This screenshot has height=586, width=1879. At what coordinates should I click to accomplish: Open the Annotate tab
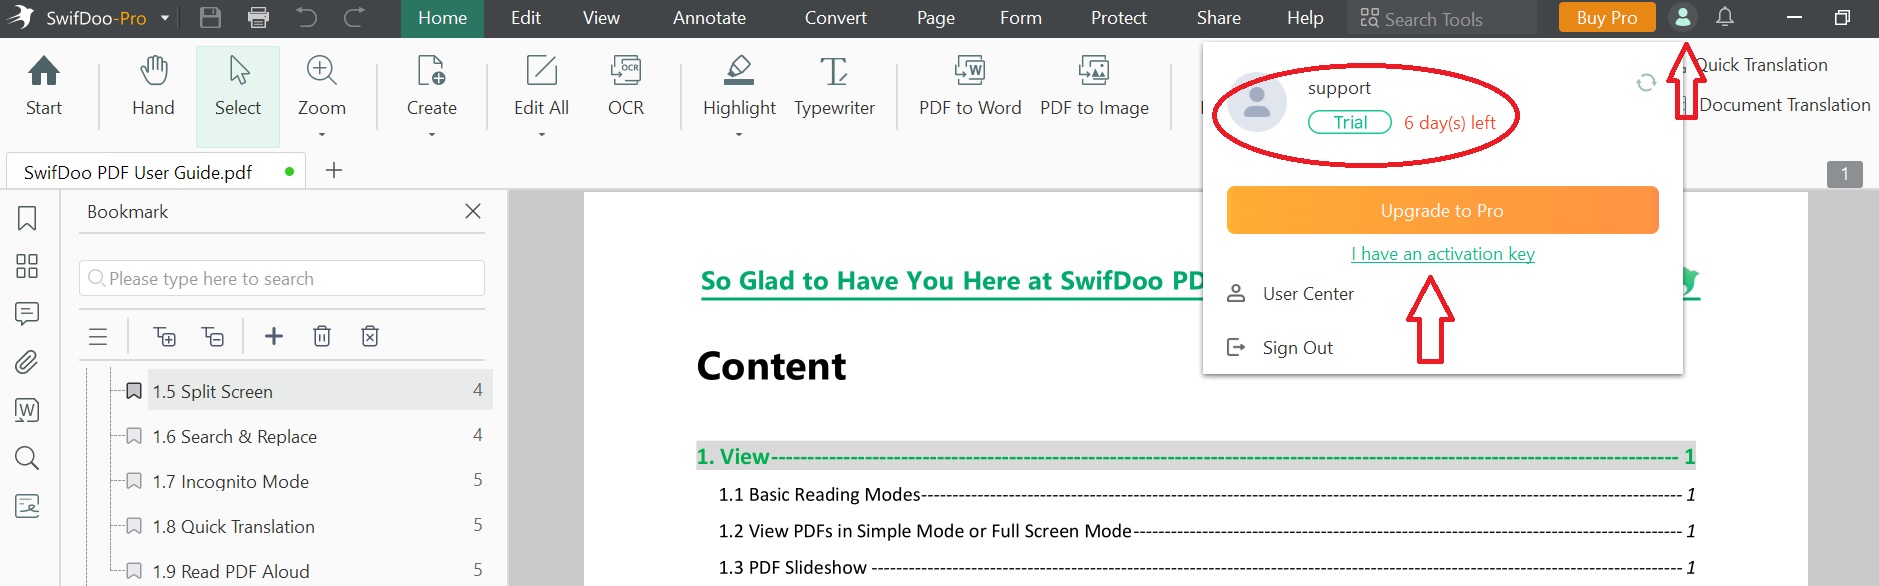tap(709, 18)
